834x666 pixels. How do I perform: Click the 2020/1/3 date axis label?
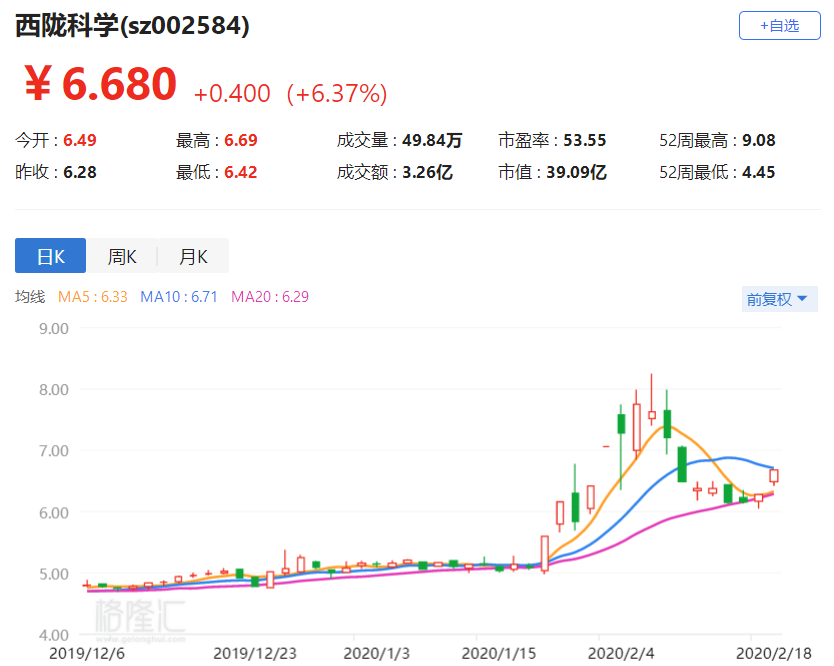tap(377, 653)
